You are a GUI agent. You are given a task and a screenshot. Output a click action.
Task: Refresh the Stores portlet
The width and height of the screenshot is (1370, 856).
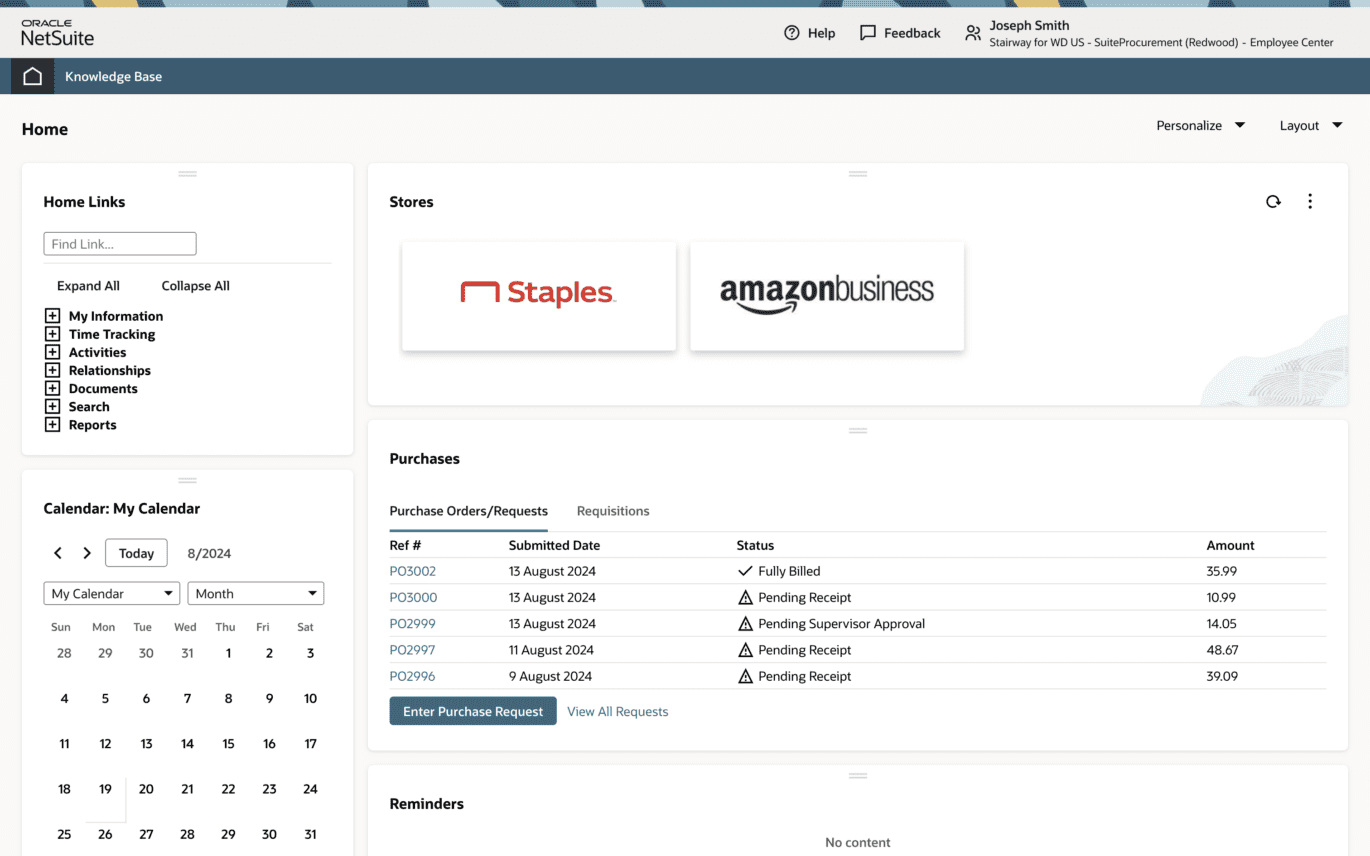point(1273,201)
